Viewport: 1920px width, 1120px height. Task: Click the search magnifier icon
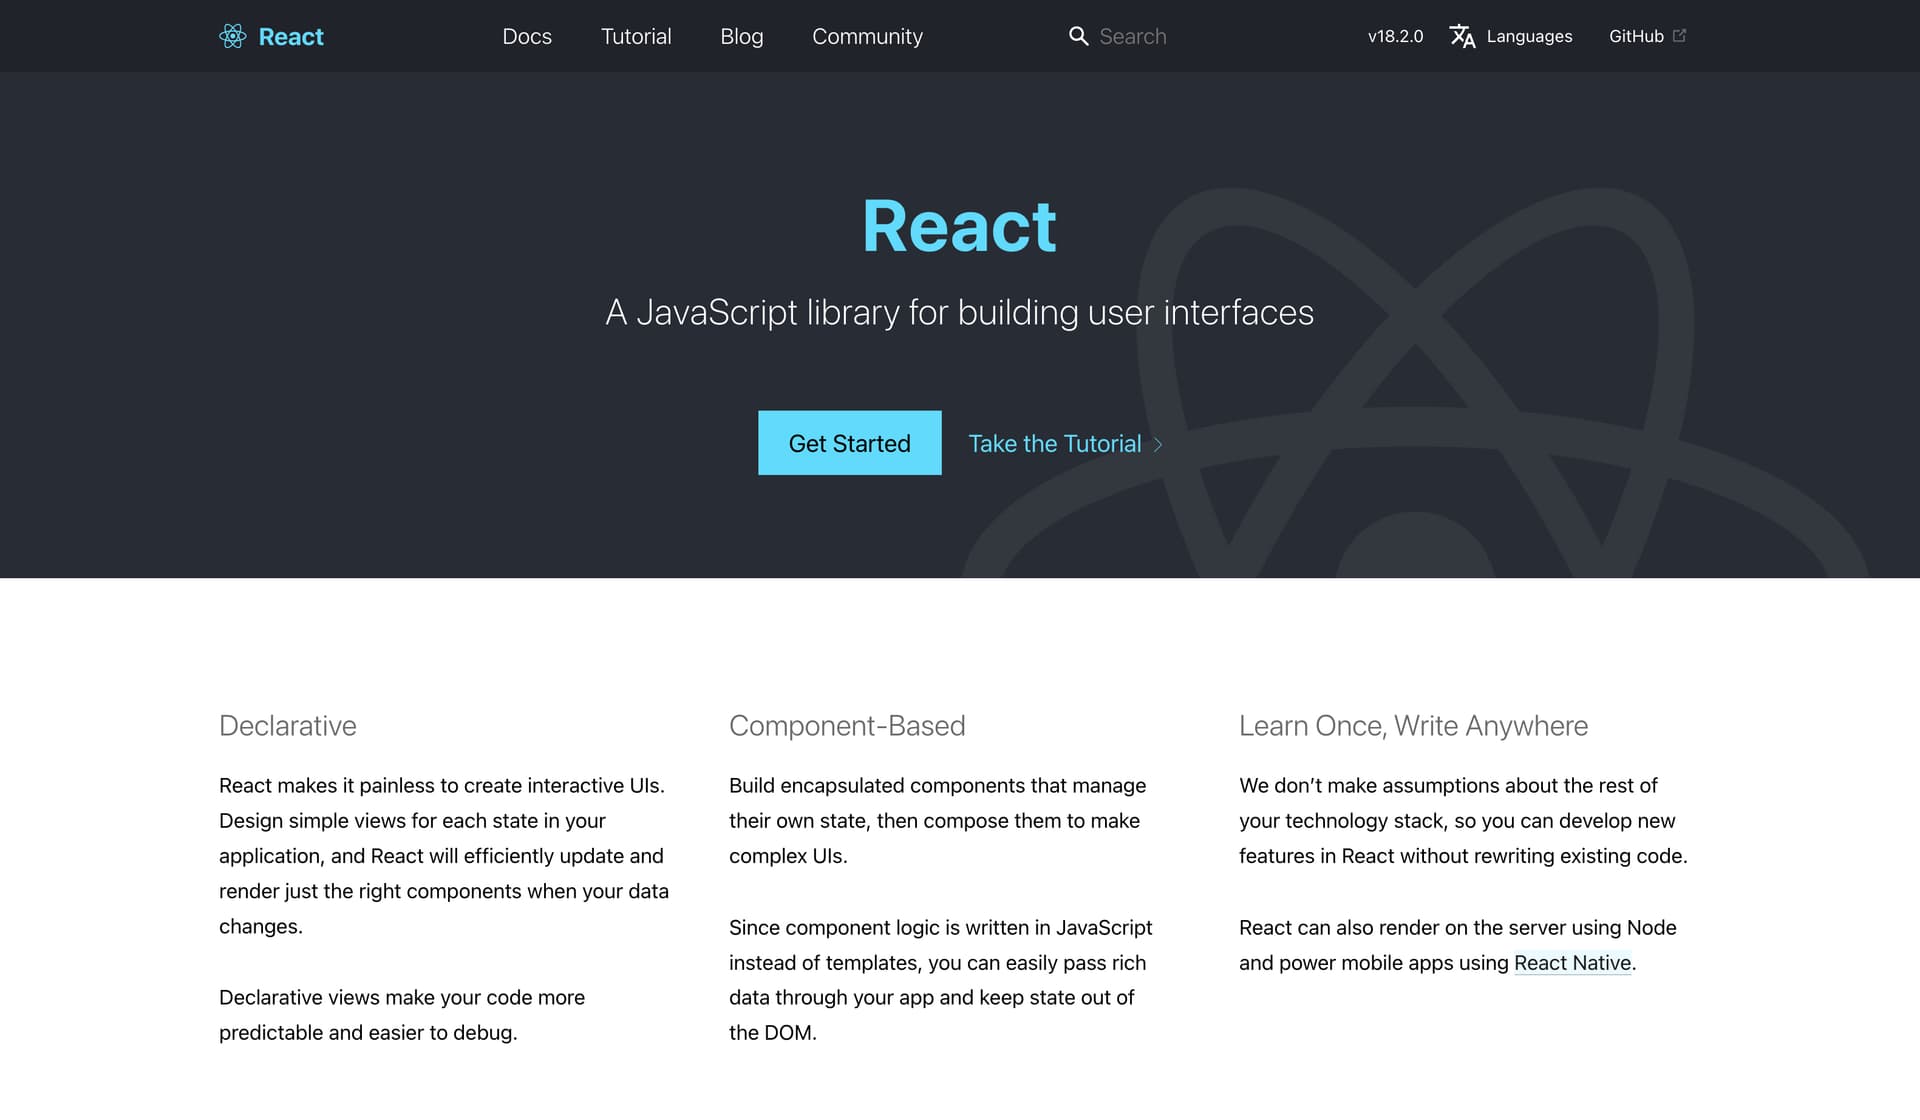coord(1078,36)
